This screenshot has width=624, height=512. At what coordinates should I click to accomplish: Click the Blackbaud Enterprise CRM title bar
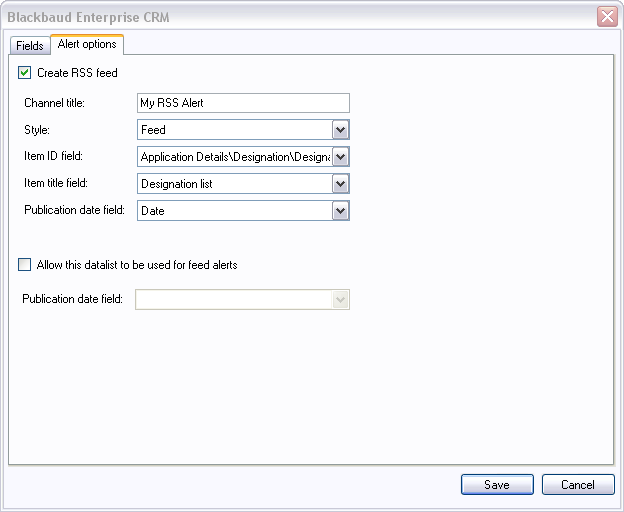[300, 16]
